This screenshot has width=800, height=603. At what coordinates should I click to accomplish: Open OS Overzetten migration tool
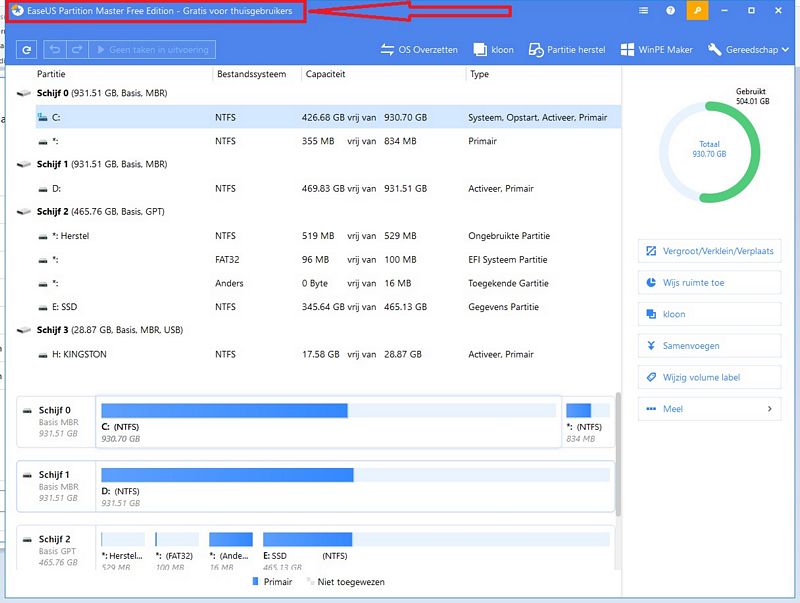[x=419, y=49]
